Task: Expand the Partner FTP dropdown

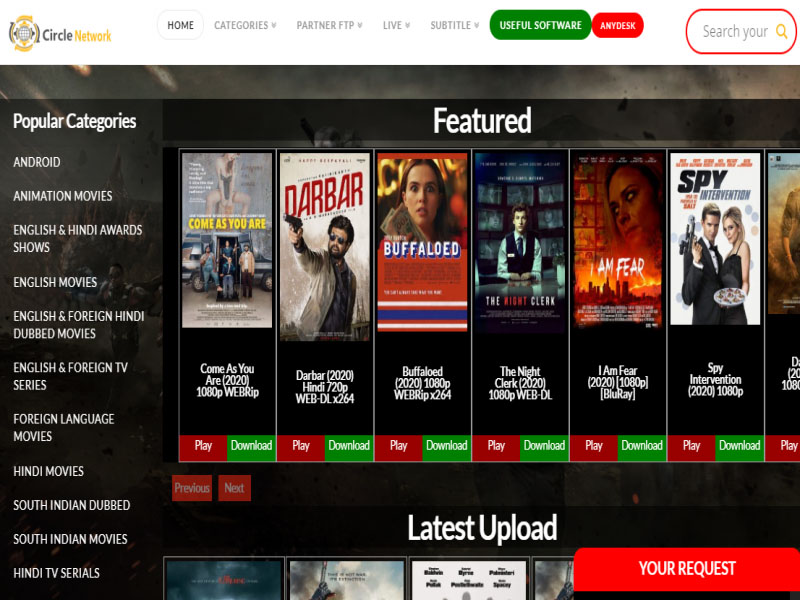Action: pos(329,25)
